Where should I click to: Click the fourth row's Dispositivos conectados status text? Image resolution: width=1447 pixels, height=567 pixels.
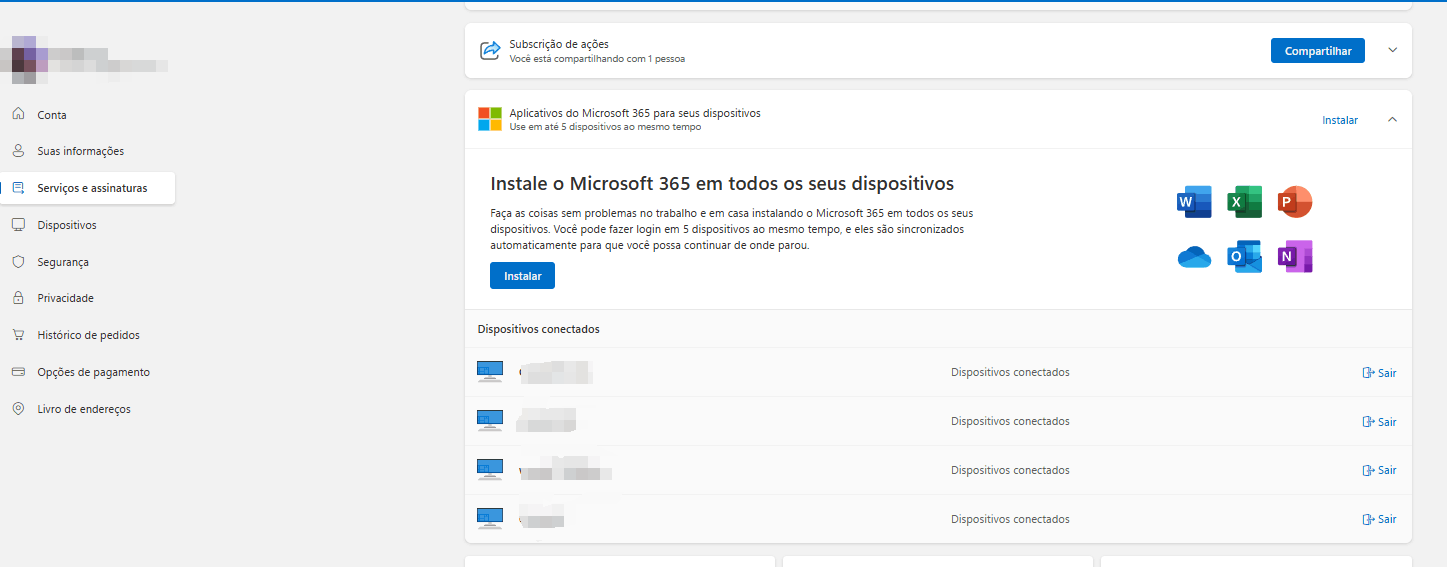coord(1010,519)
